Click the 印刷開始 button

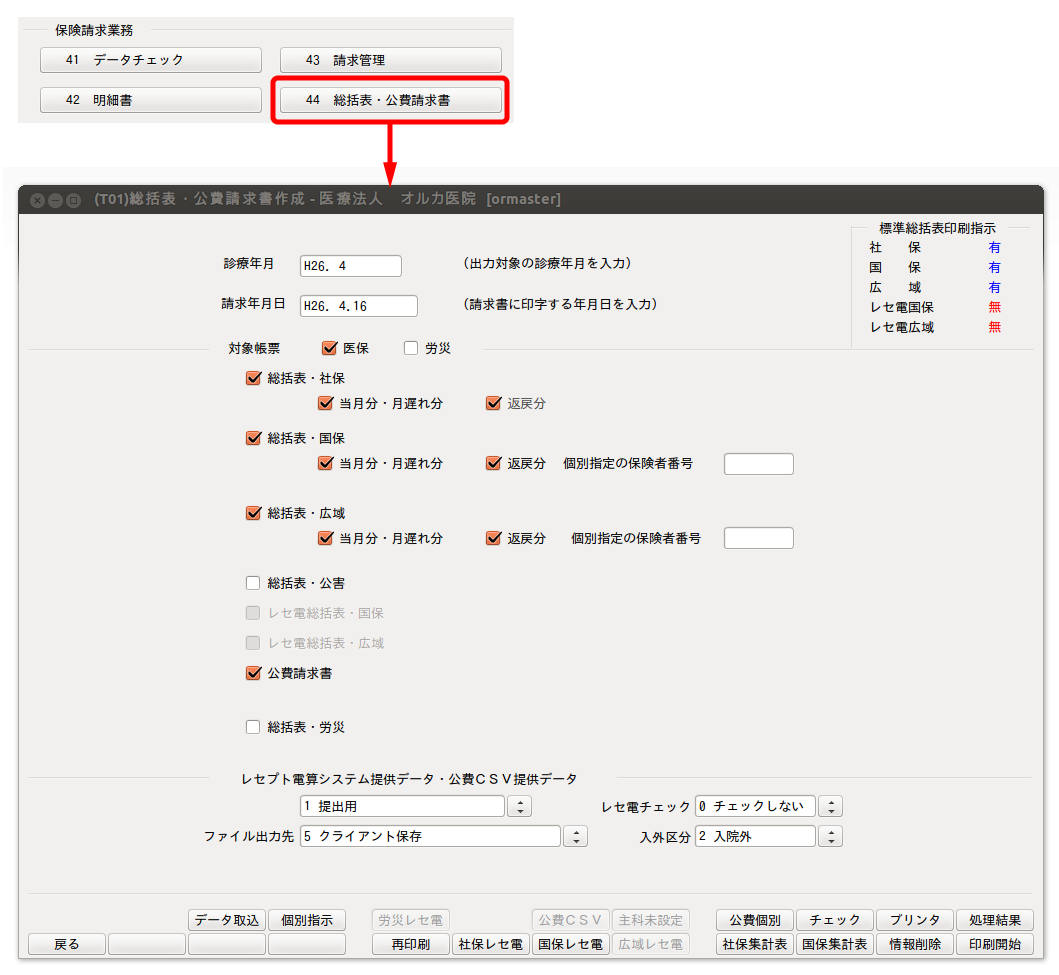point(995,944)
